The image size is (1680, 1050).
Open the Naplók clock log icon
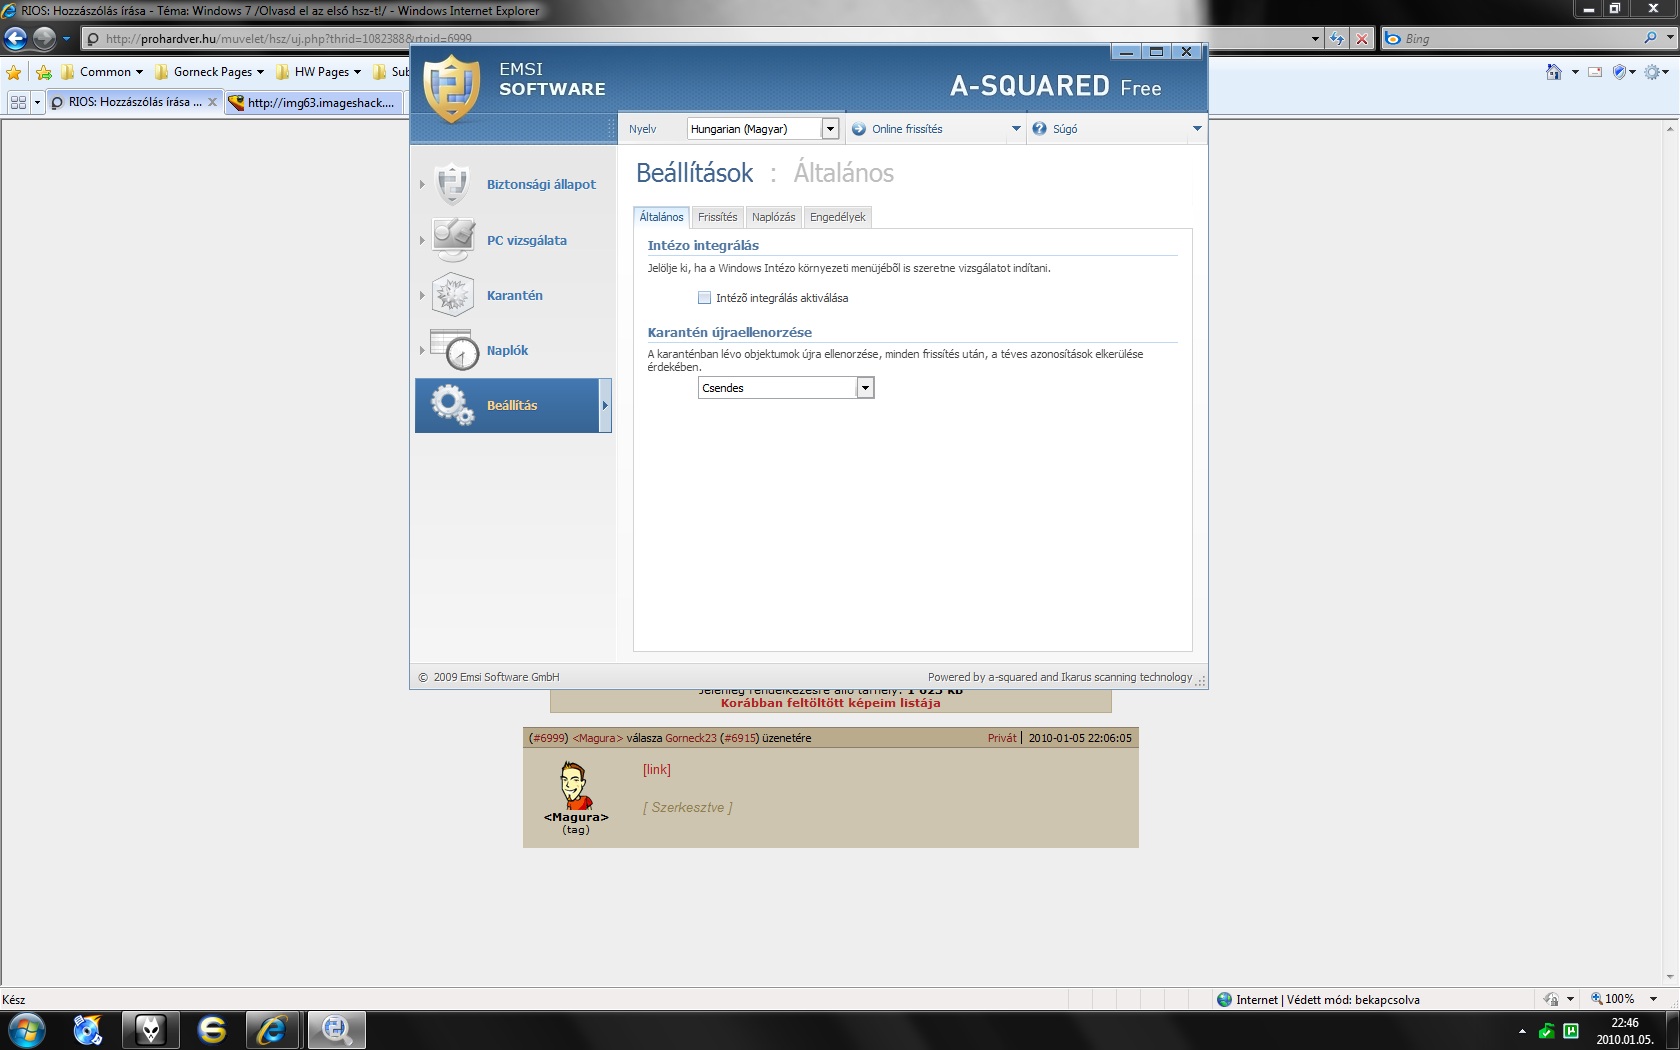[x=455, y=350]
